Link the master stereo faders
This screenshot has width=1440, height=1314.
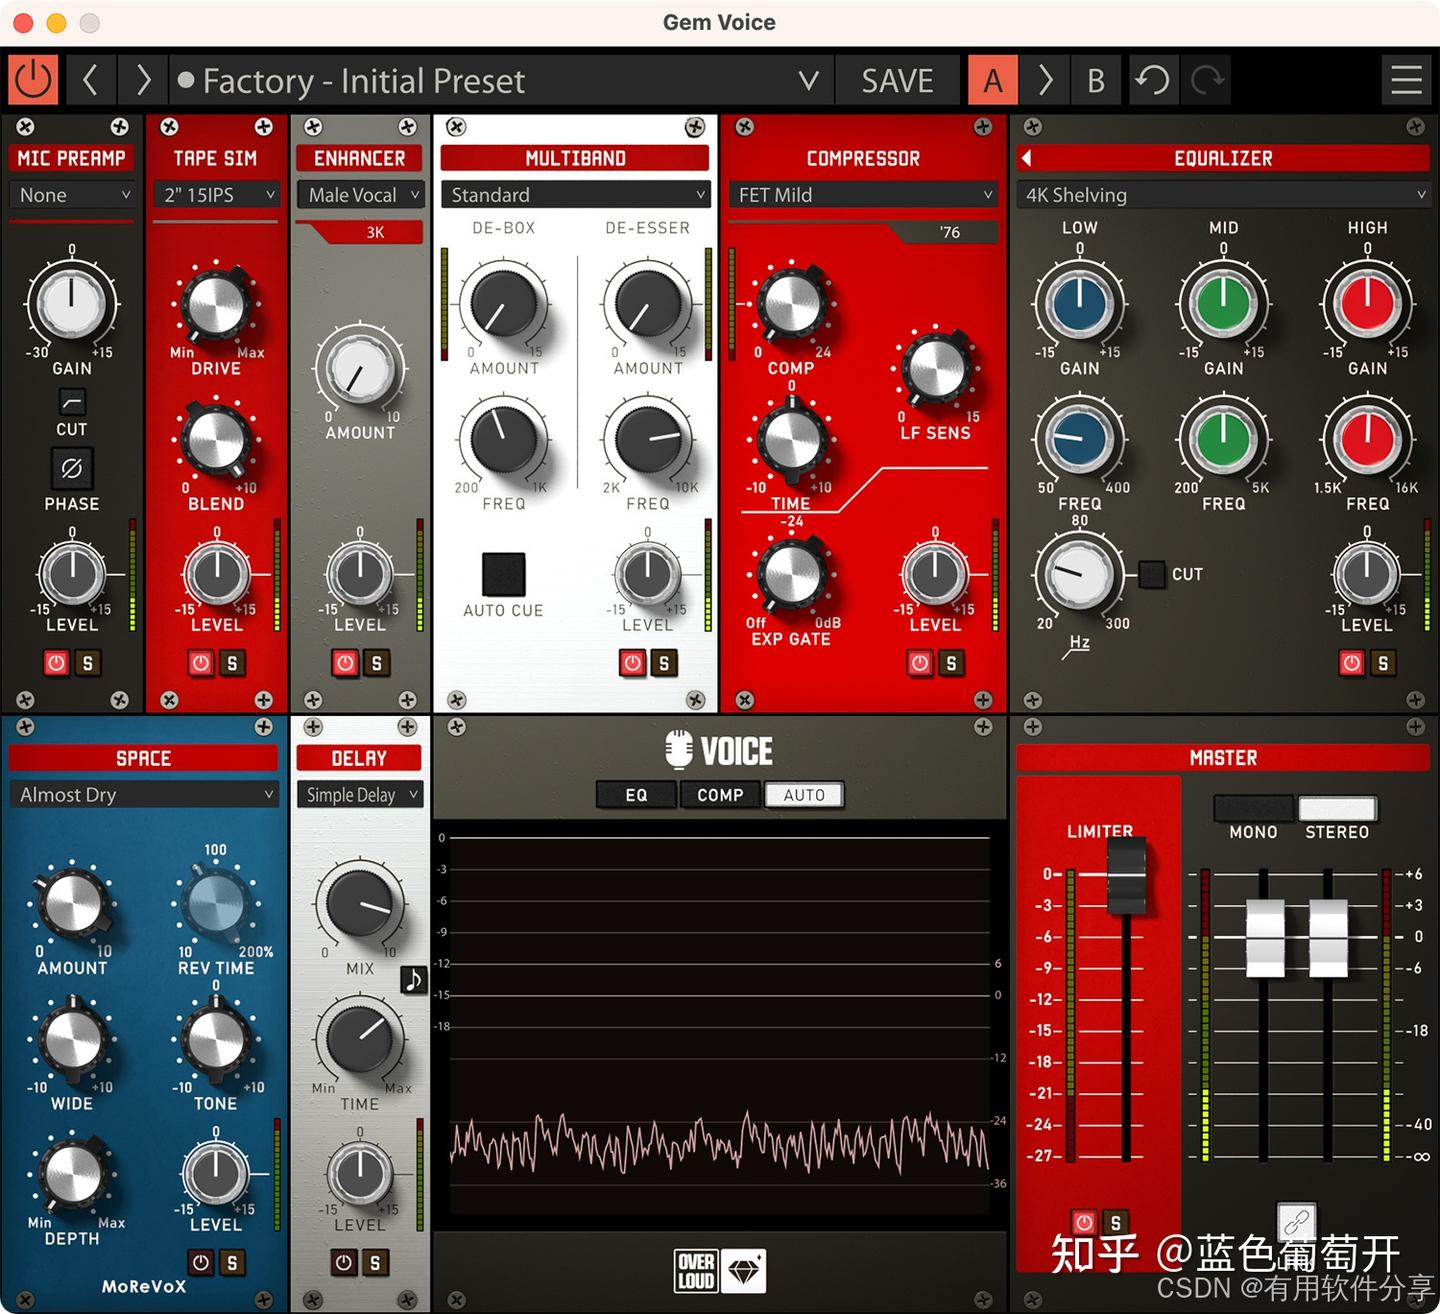pyautogui.click(x=1296, y=1221)
